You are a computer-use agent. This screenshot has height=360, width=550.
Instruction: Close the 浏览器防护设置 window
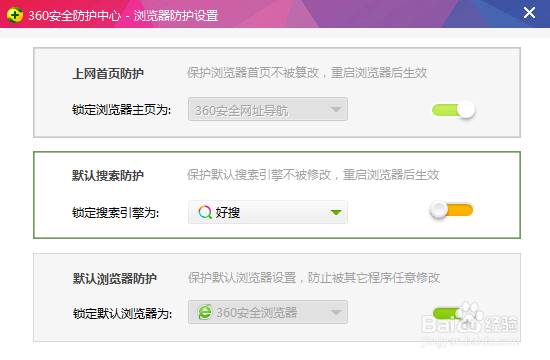point(529,13)
